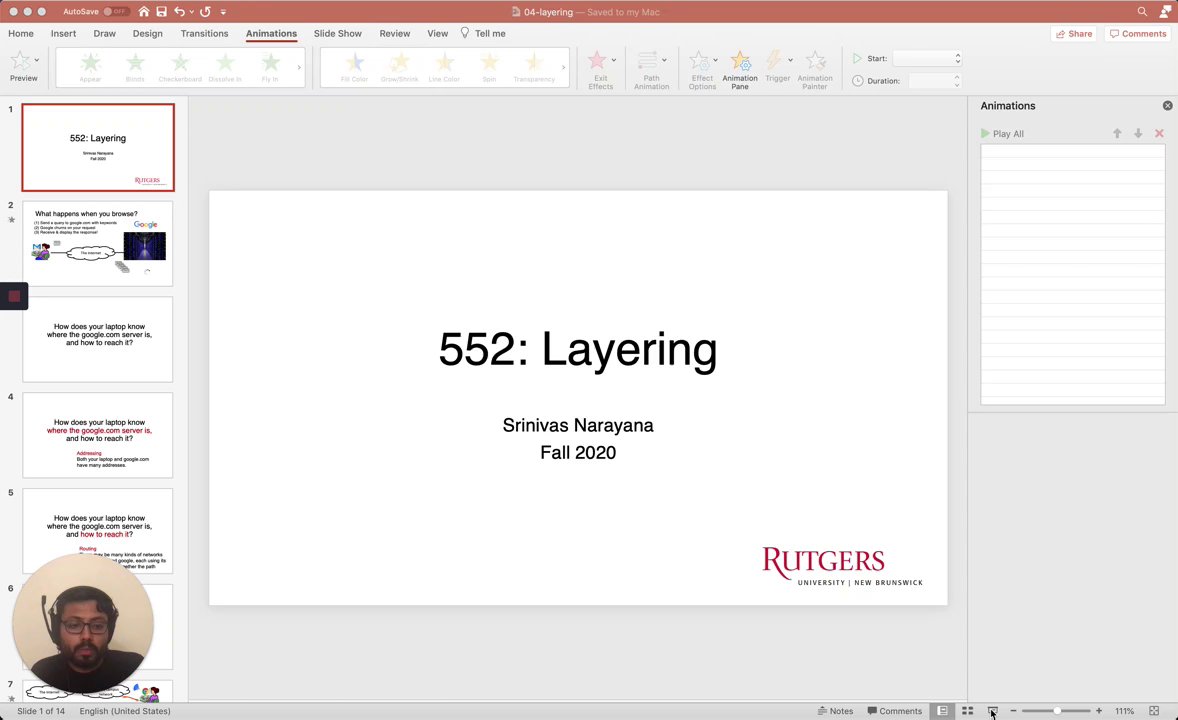Viewport: 1178px width, 720px height.
Task: Open the Comments button in ribbon
Action: tap(1137, 34)
